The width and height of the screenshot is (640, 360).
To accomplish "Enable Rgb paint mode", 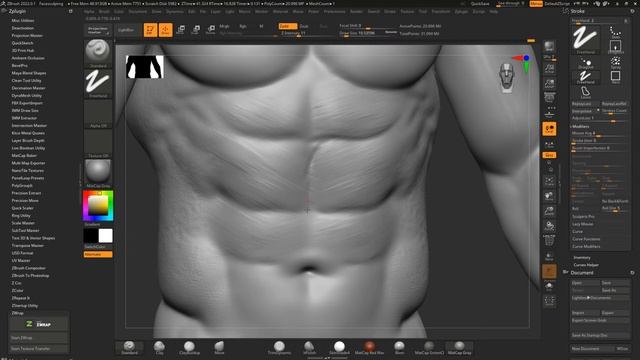I will (242, 26).
